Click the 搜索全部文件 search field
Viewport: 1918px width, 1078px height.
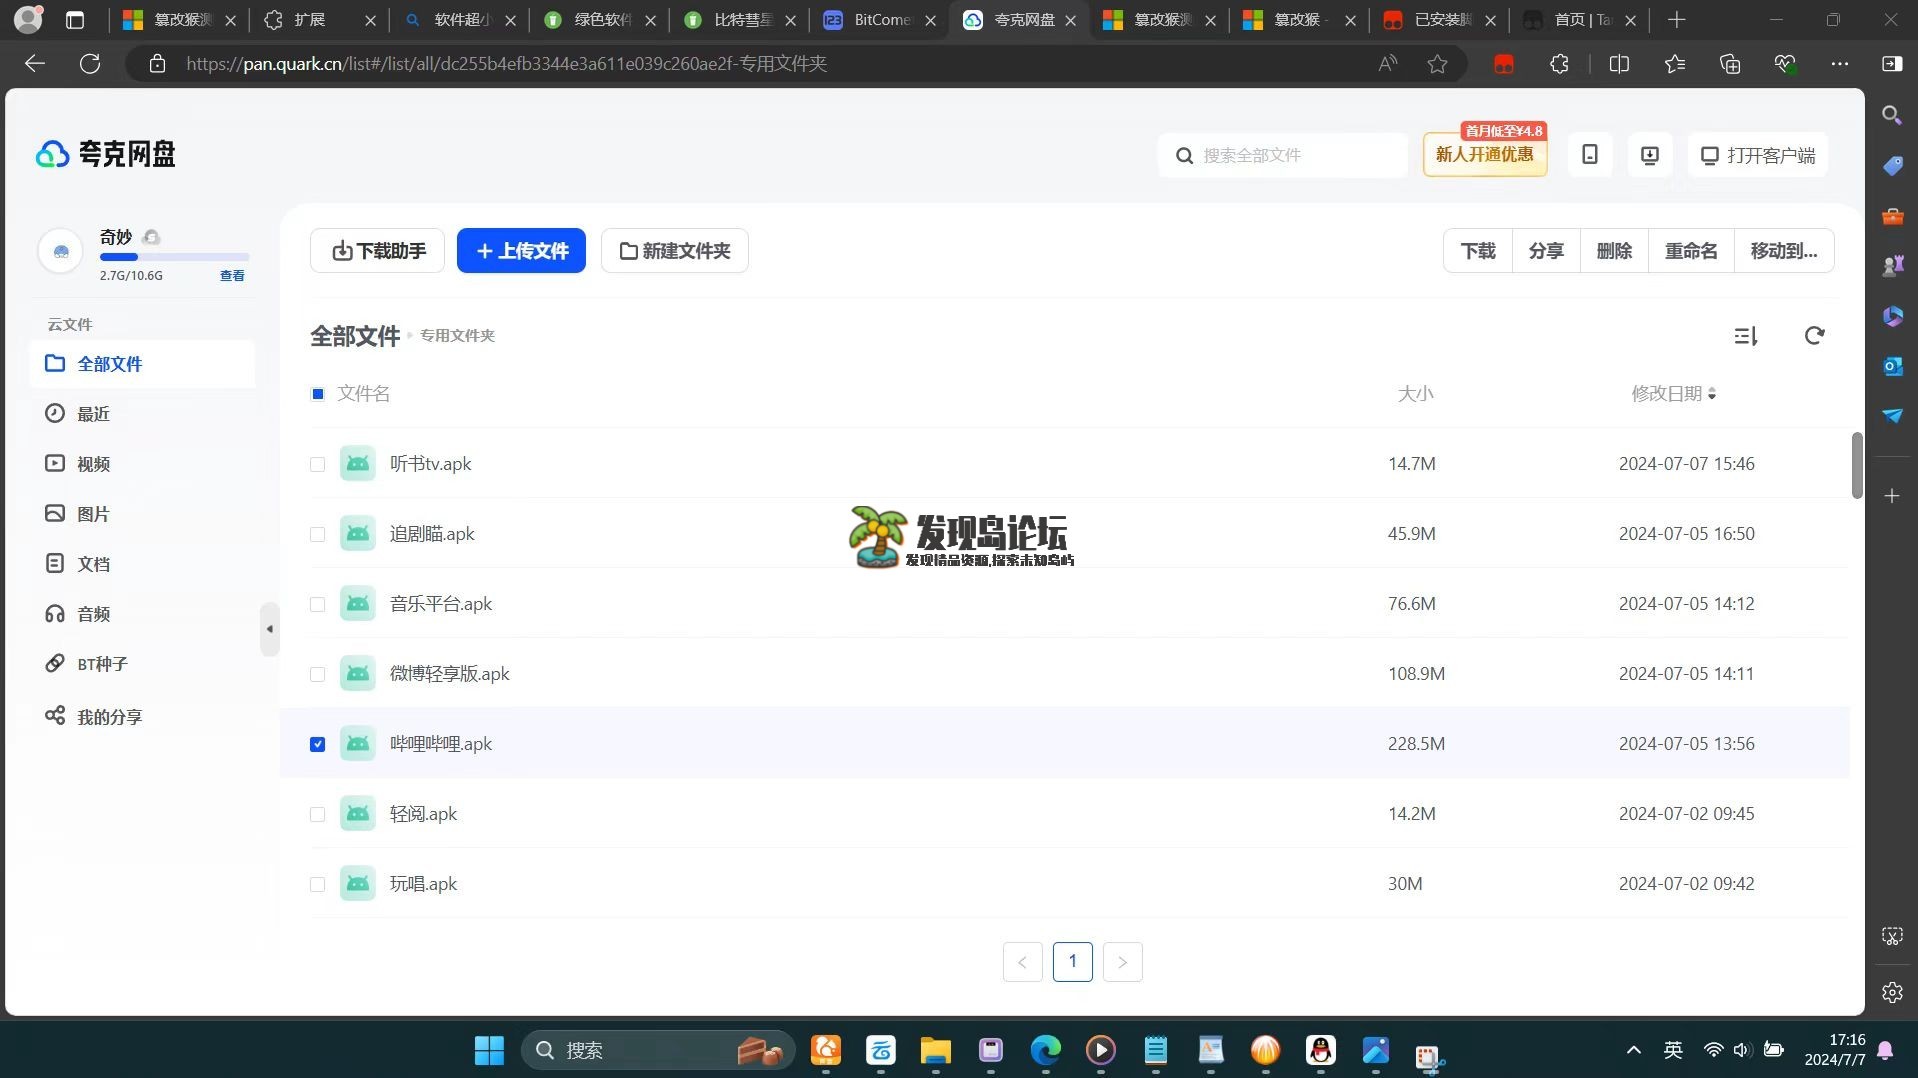click(1283, 155)
